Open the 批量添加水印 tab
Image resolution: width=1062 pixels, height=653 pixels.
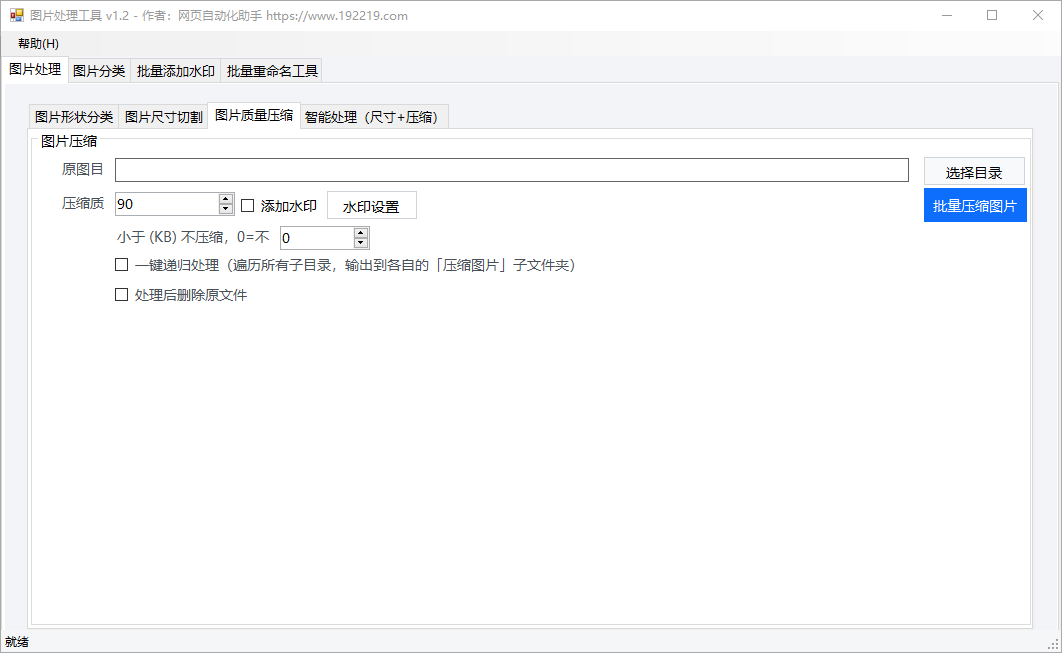point(175,71)
